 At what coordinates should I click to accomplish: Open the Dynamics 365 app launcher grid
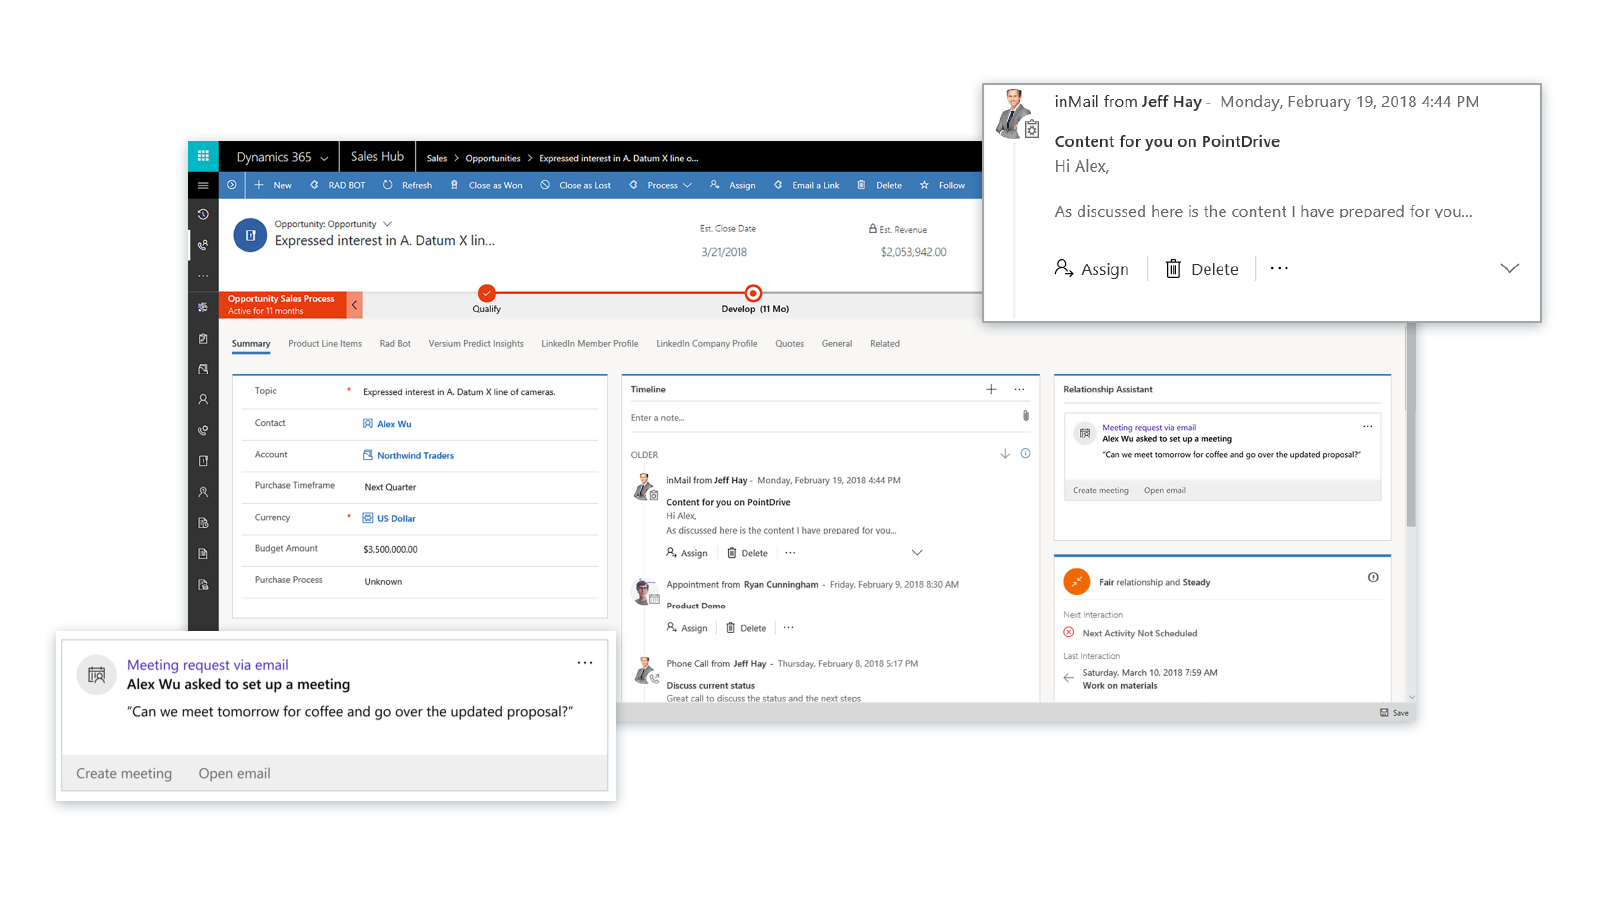pos(203,156)
